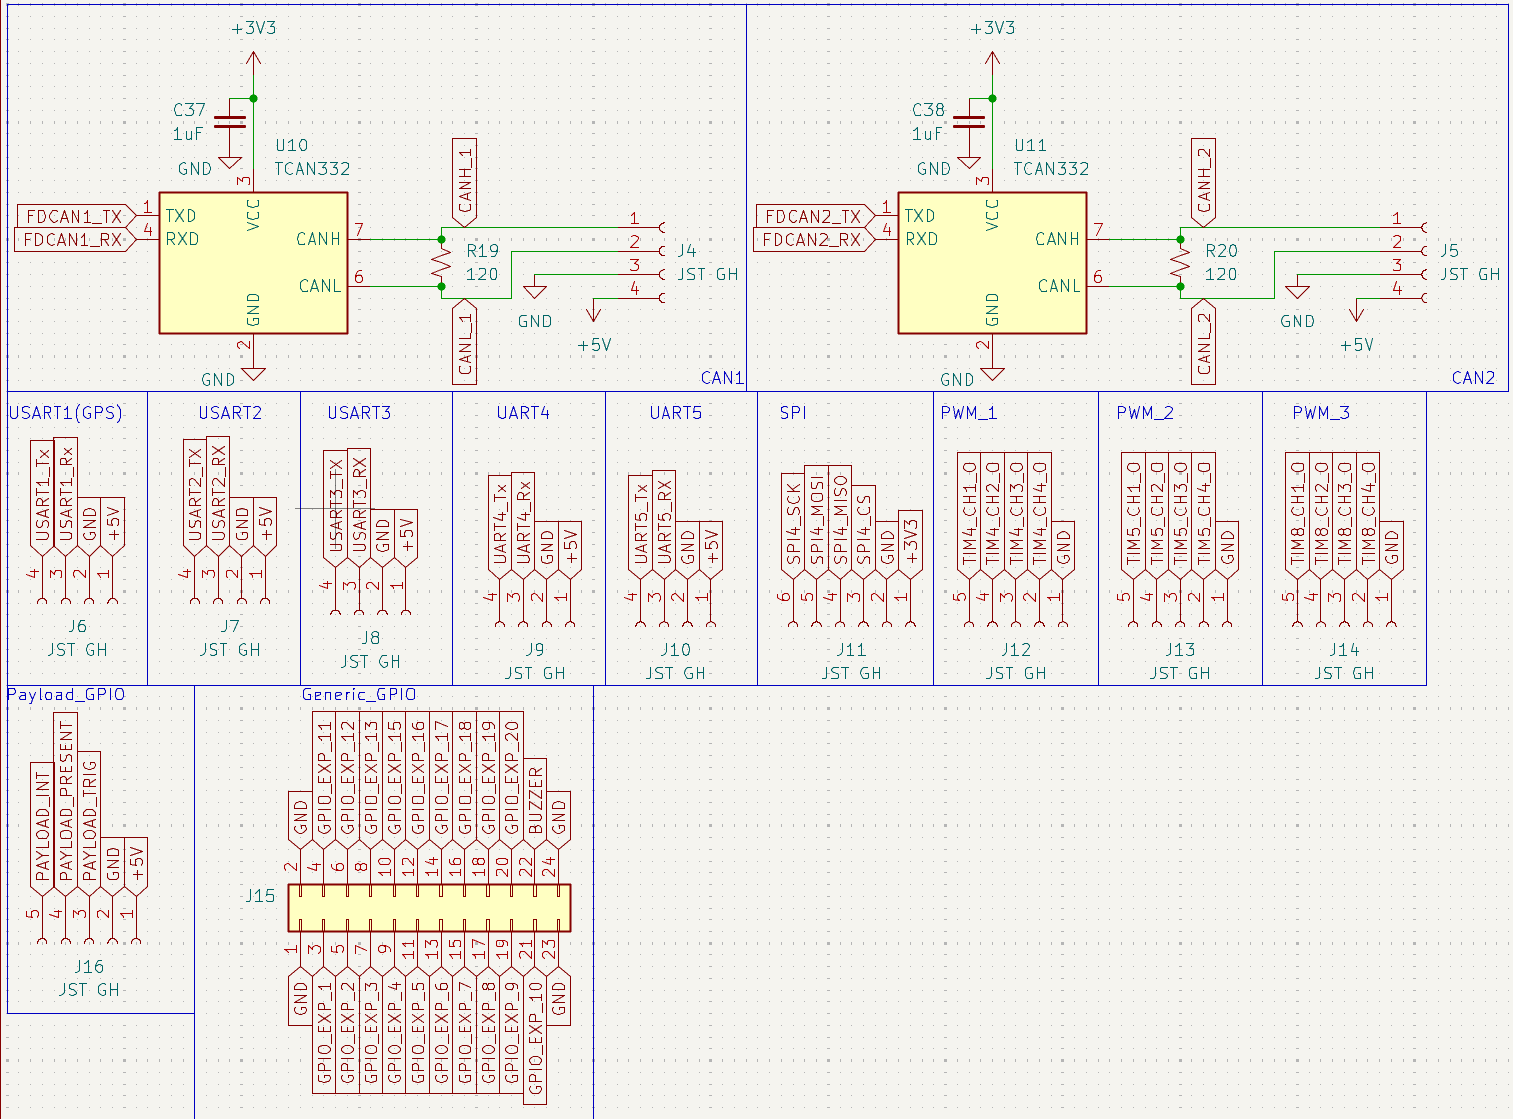Select the +3V3 label on J11 connector
The width and height of the screenshot is (1513, 1119).
pos(910,544)
